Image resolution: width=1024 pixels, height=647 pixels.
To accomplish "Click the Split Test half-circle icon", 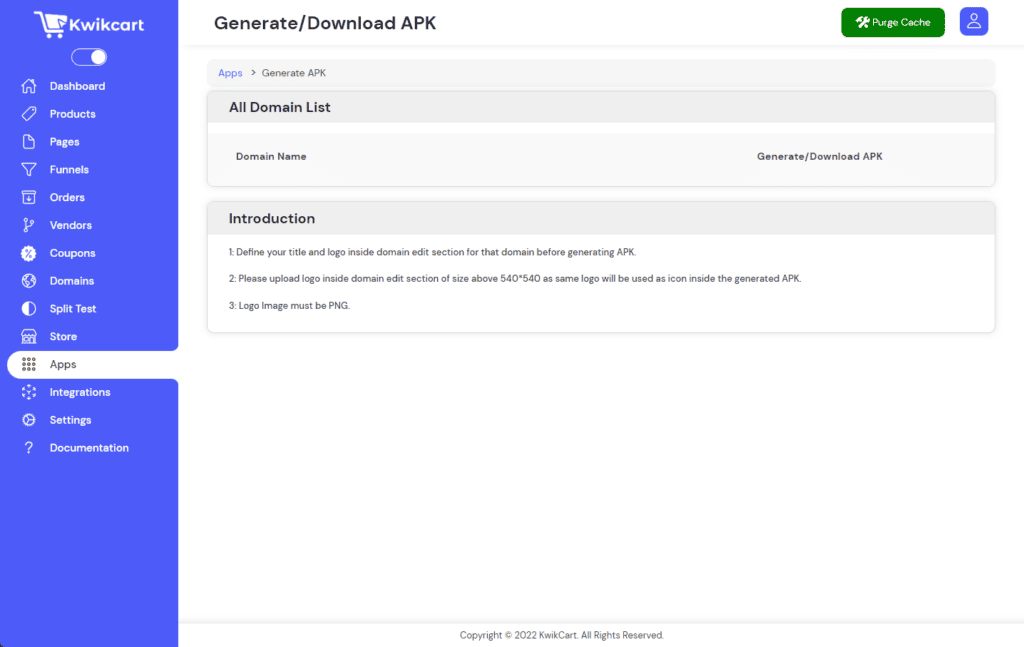I will pyautogui.click(x=29, y=309).
